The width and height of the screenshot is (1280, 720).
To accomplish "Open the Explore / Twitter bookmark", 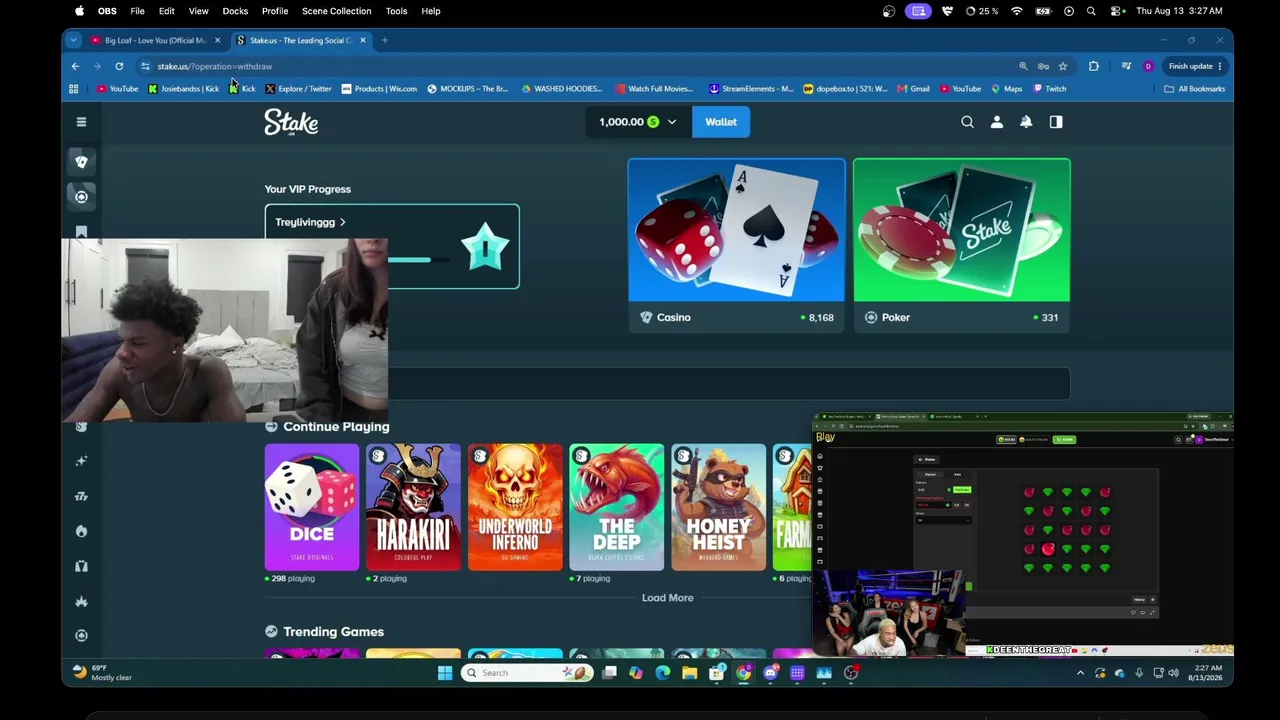I will tap(298, 89).
